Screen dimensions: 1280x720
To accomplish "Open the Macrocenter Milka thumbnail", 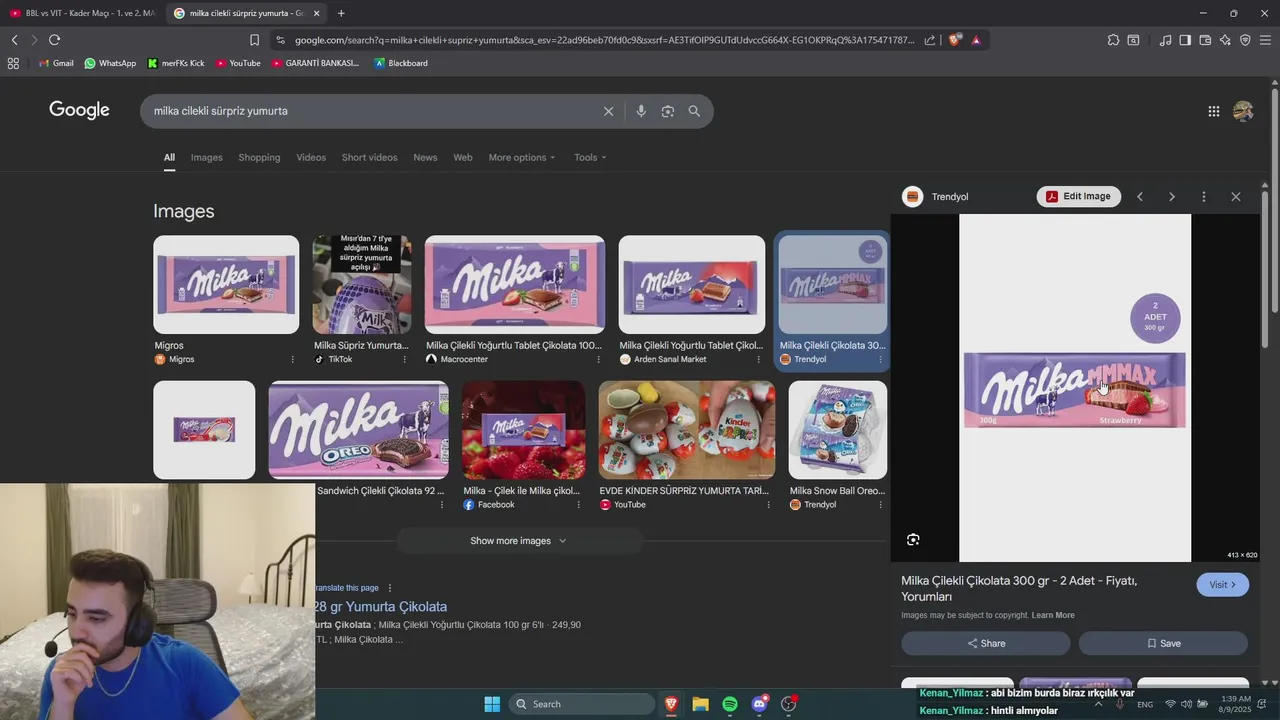I will [515, 285].
